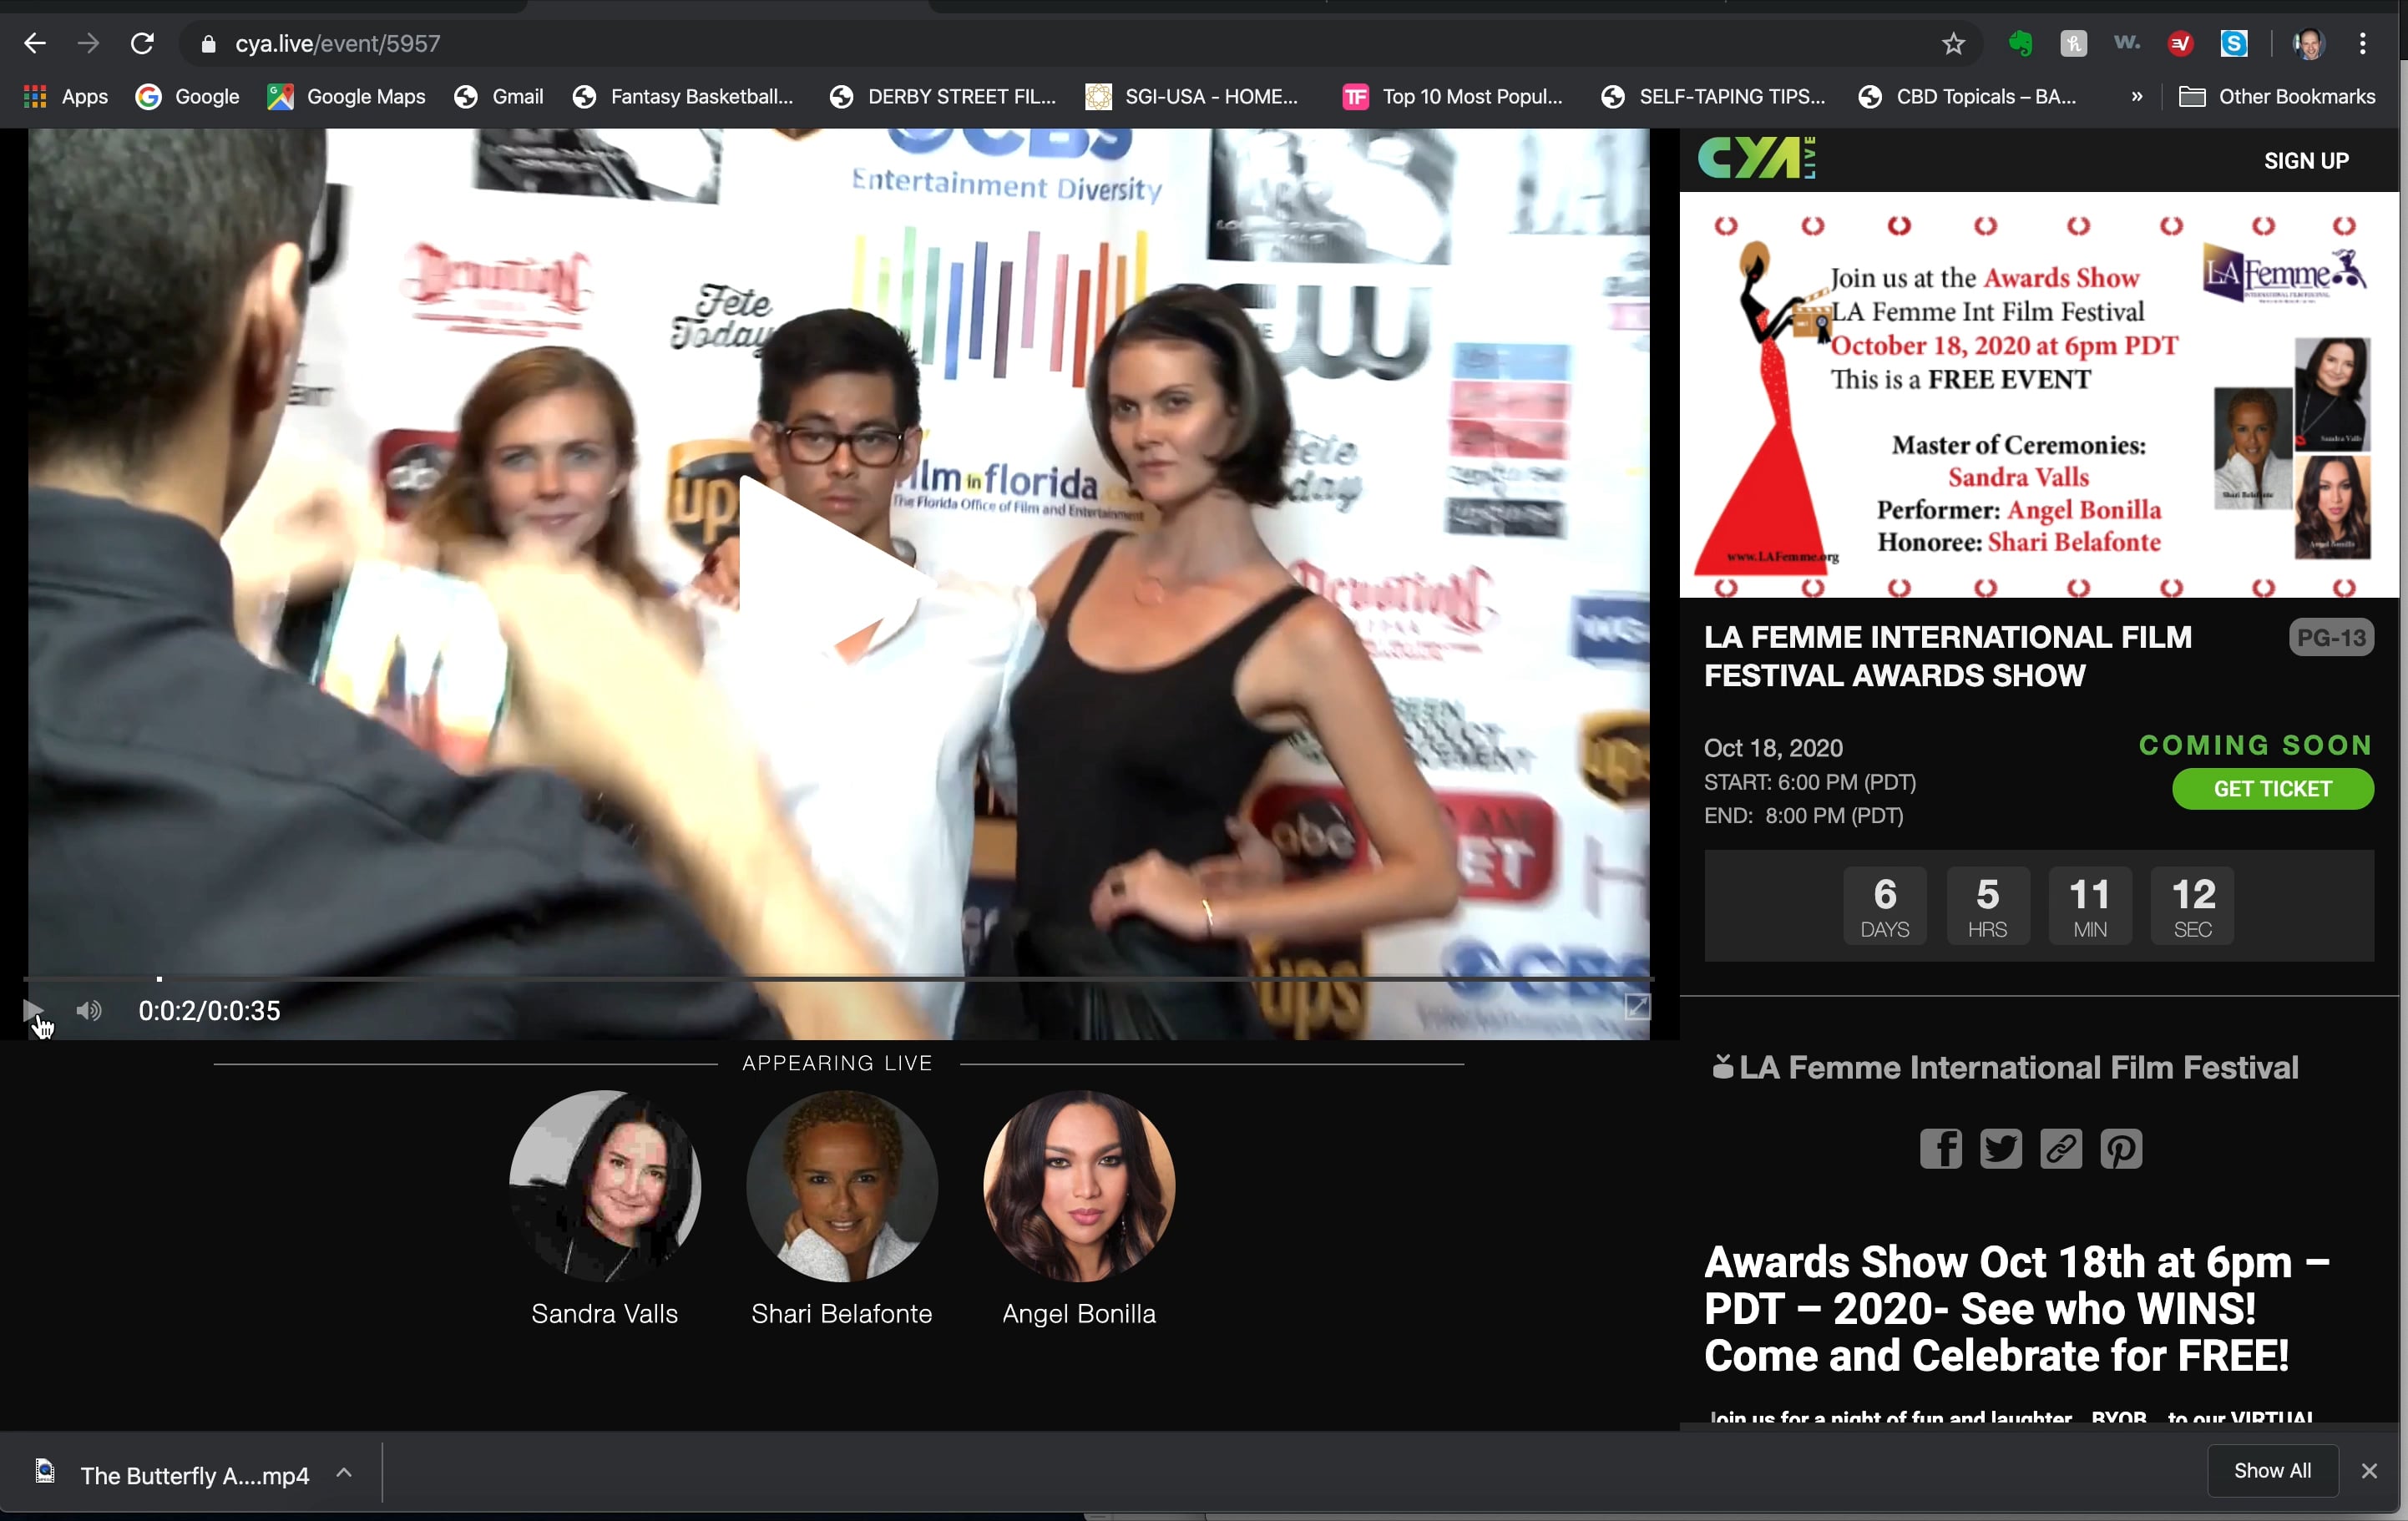Share event via Twitter icon
The width and height of the screenshot is (2408, 1521).
pyautogui.click(x=2000, y=1148)
